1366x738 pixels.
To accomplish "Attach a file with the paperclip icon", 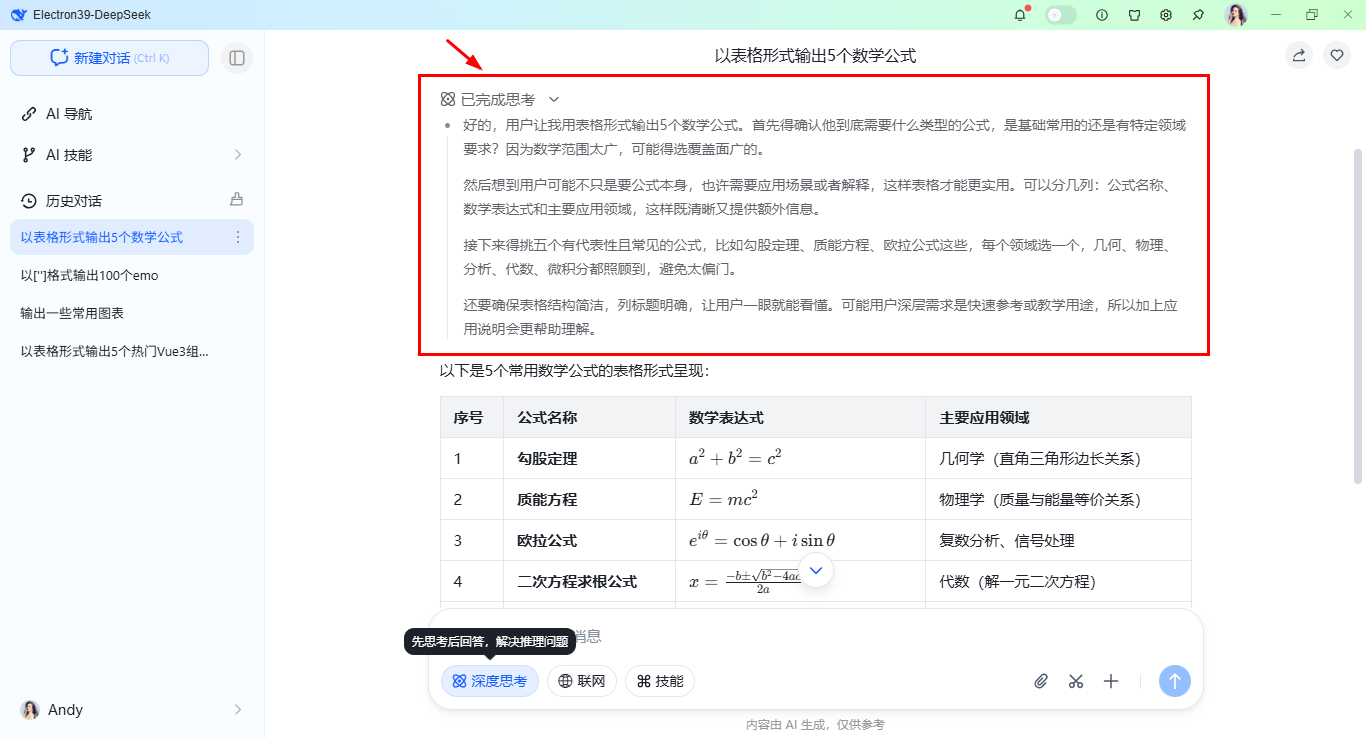I will click(x=1040, y=681).
